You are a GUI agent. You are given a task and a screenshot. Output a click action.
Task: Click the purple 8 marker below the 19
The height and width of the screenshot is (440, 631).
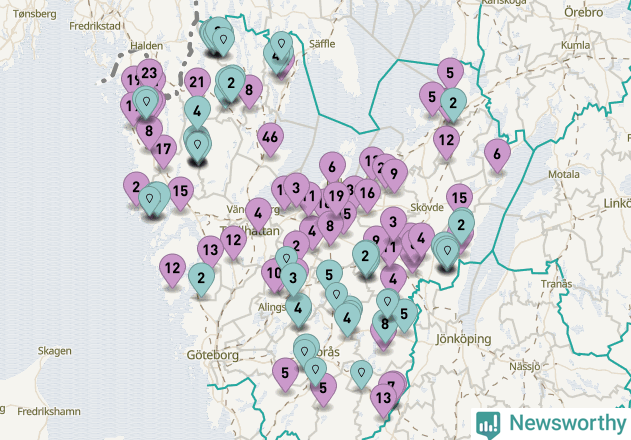330,228
